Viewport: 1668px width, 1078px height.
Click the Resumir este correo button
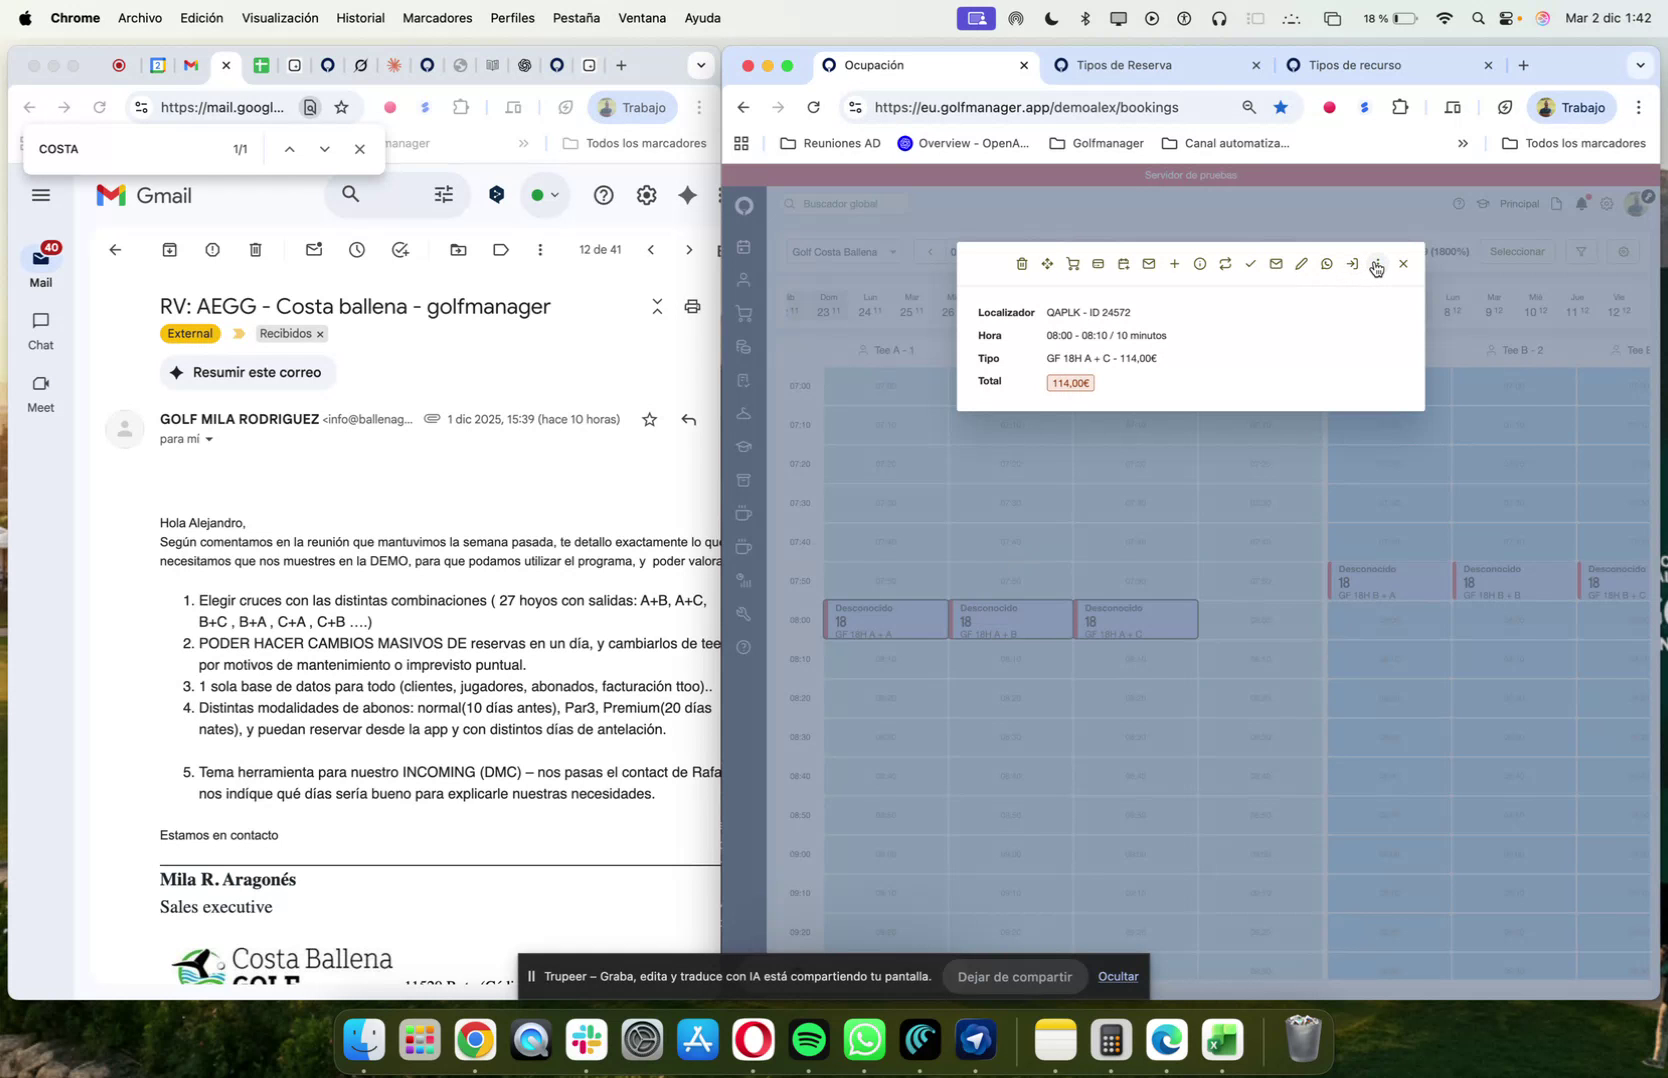tap(248, 372)
